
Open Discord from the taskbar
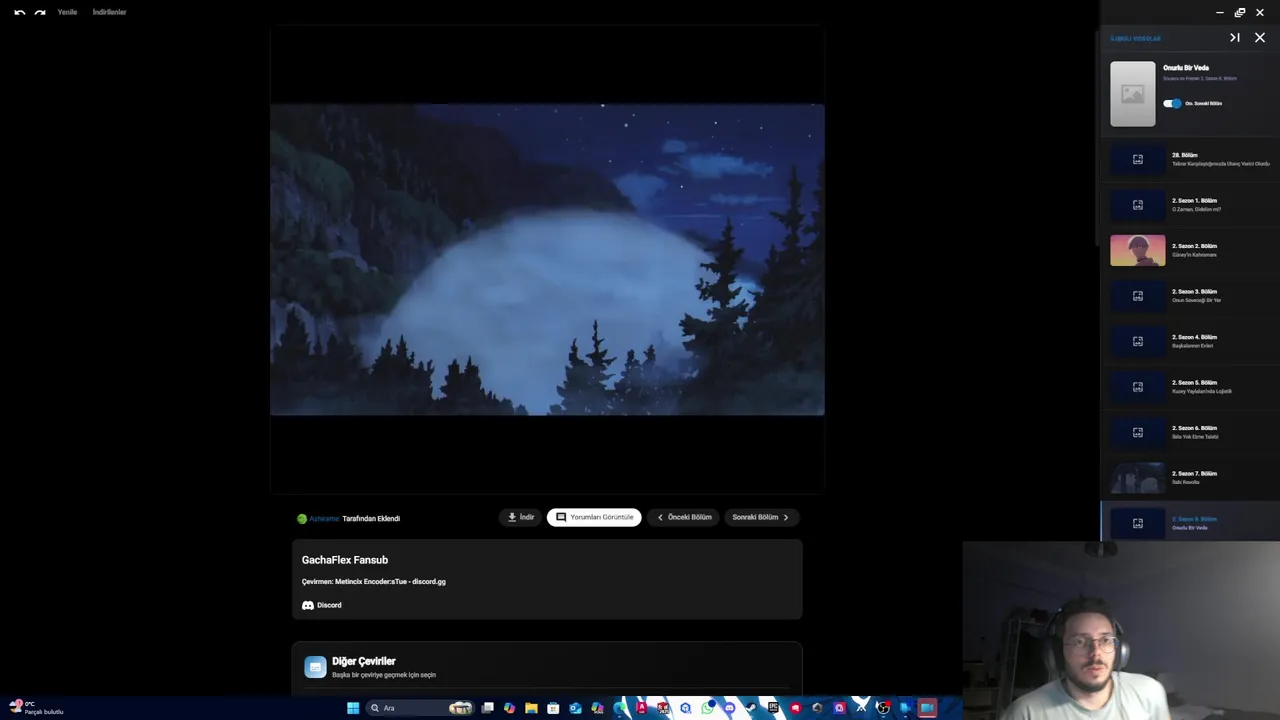click(x=729, y=708)
